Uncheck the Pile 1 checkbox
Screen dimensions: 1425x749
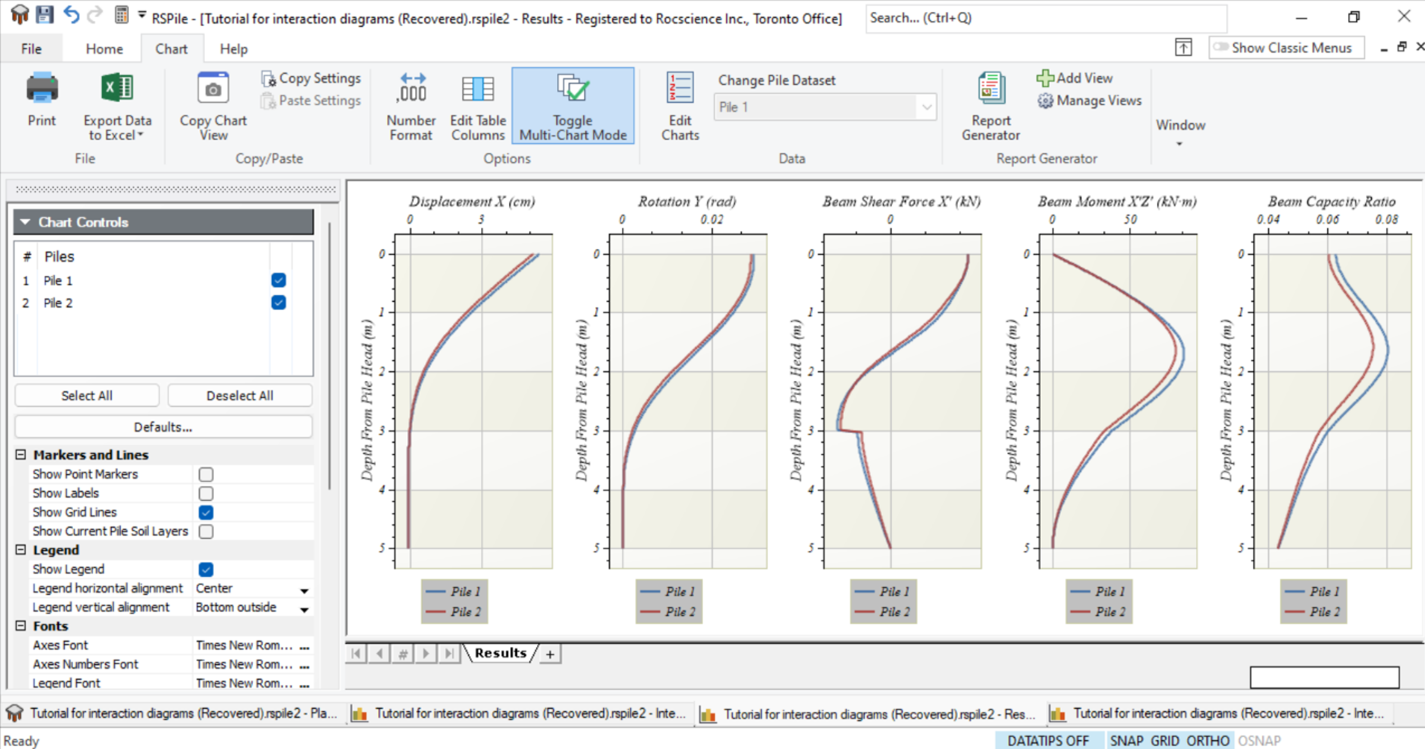tap(279, 281)
